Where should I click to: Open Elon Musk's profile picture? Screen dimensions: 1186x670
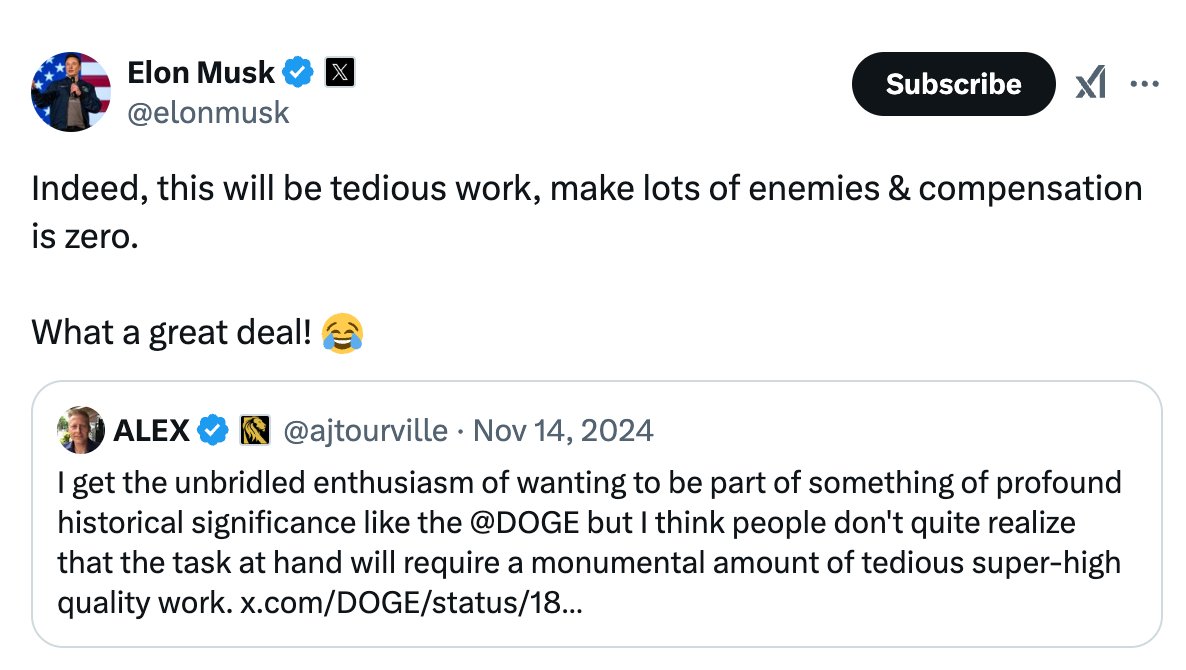coord(71,92)
